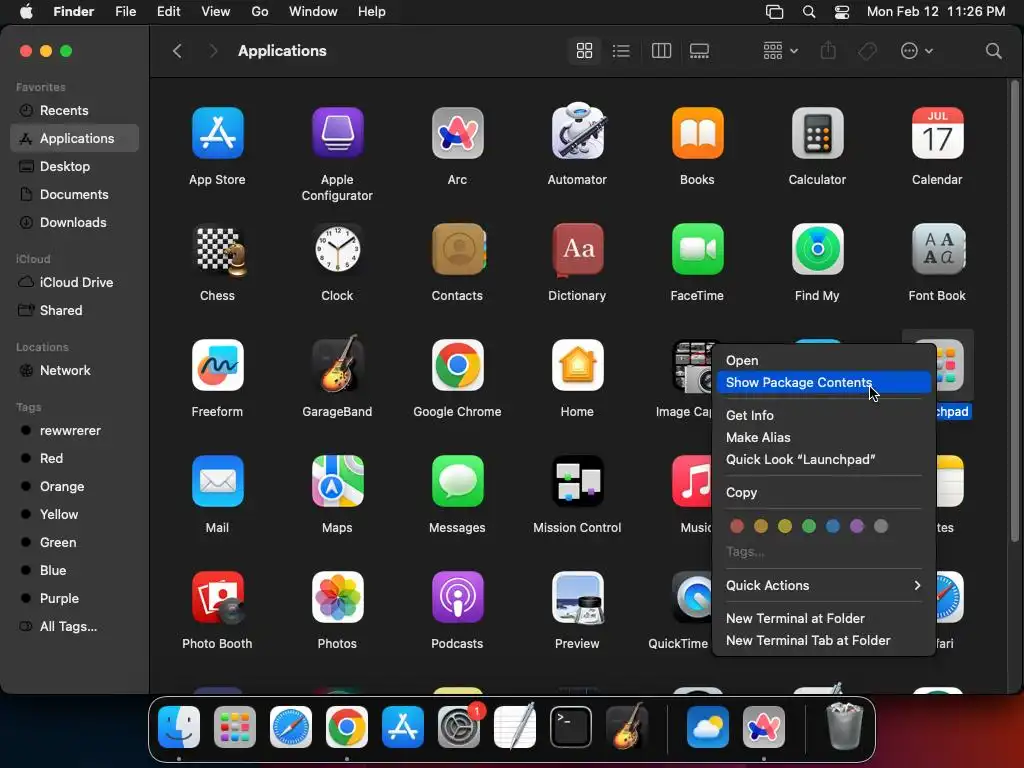Select the Freeform app icon
The height and width of the screenshot is (768, 1024).
(x=217, y=365)
